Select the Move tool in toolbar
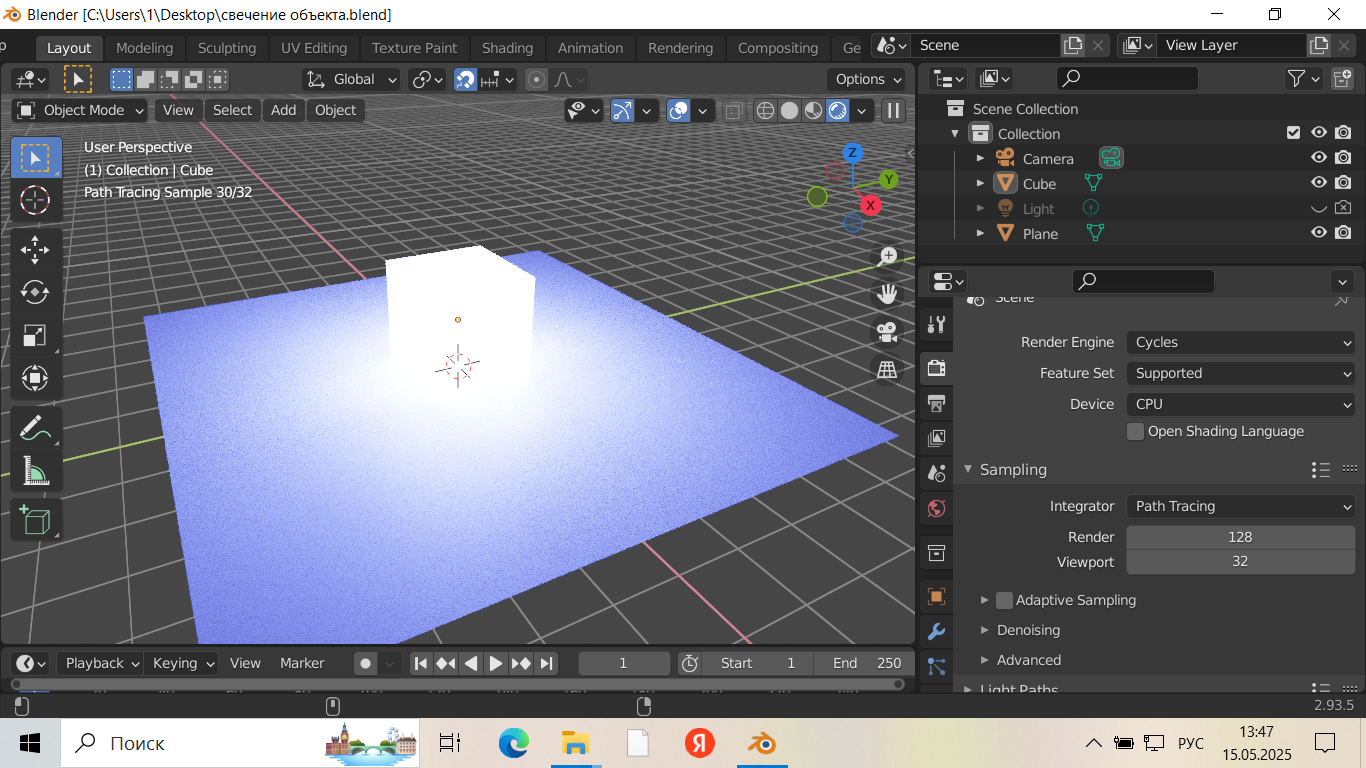 pyautogui.click(x=35, y=249)
